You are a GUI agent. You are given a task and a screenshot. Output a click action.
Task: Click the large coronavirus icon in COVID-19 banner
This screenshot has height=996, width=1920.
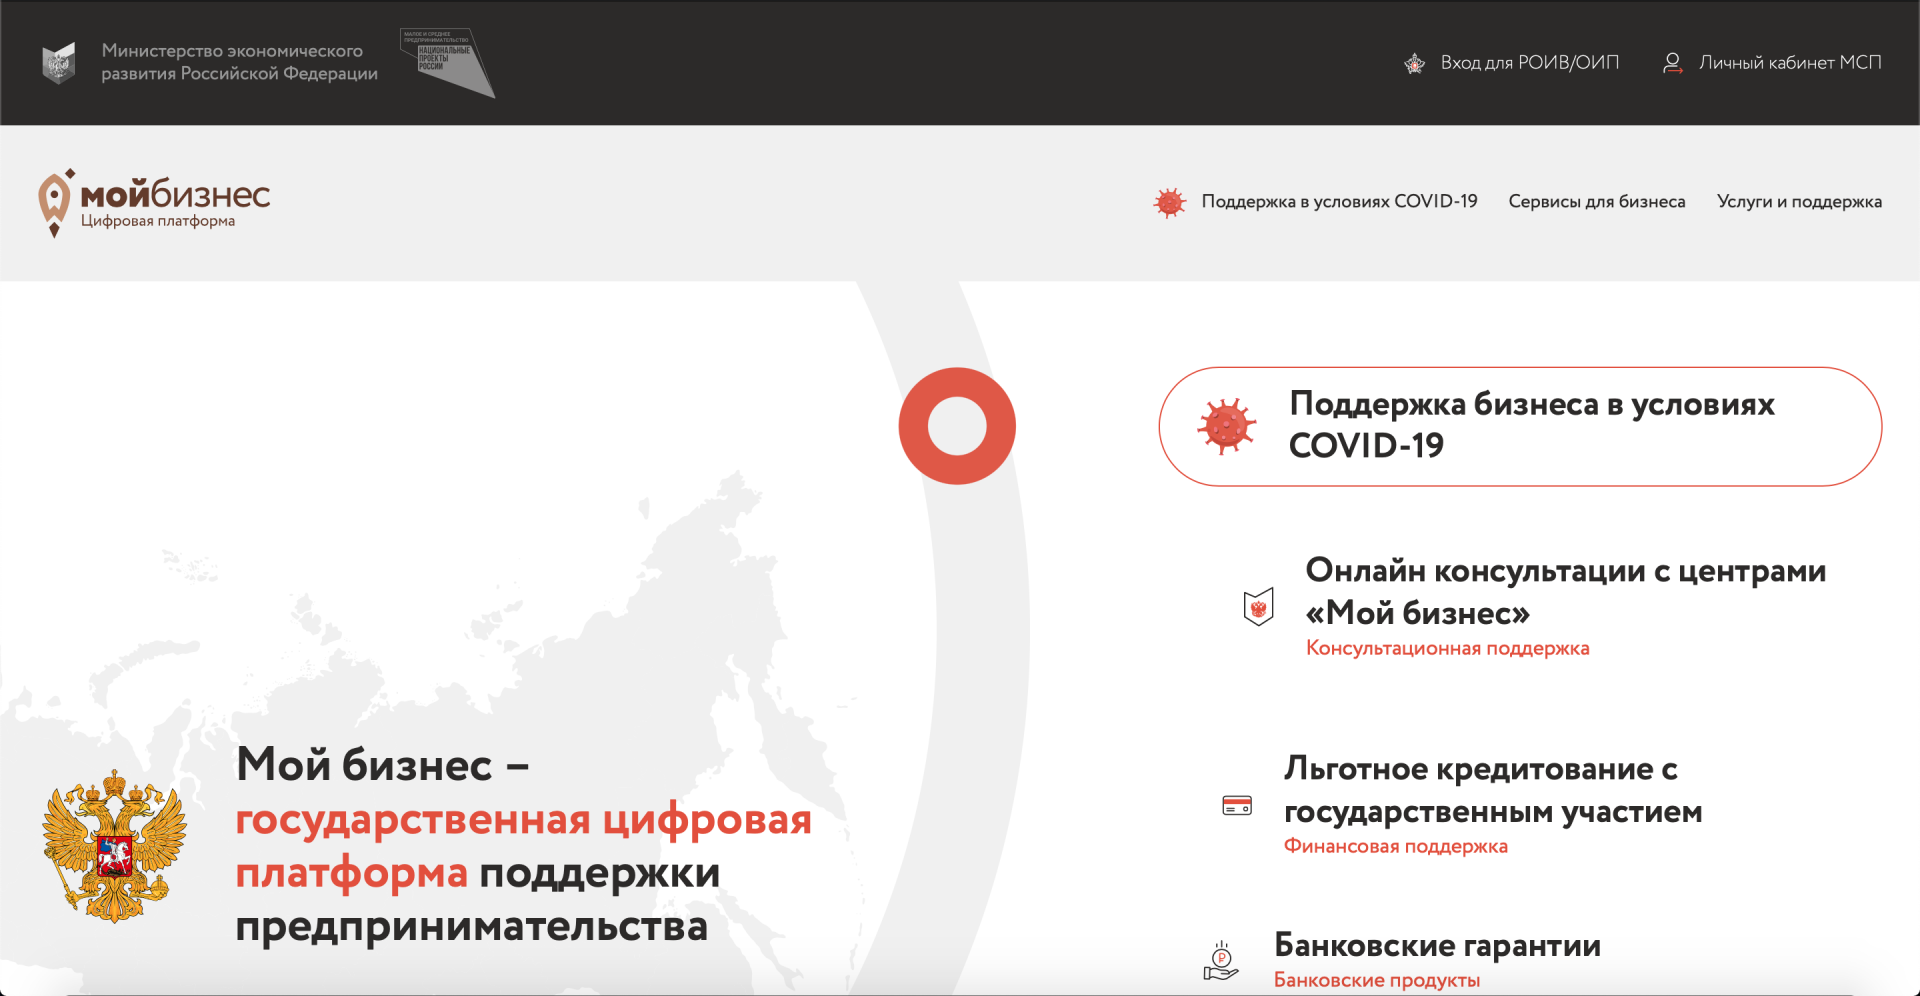(1226, 427)
